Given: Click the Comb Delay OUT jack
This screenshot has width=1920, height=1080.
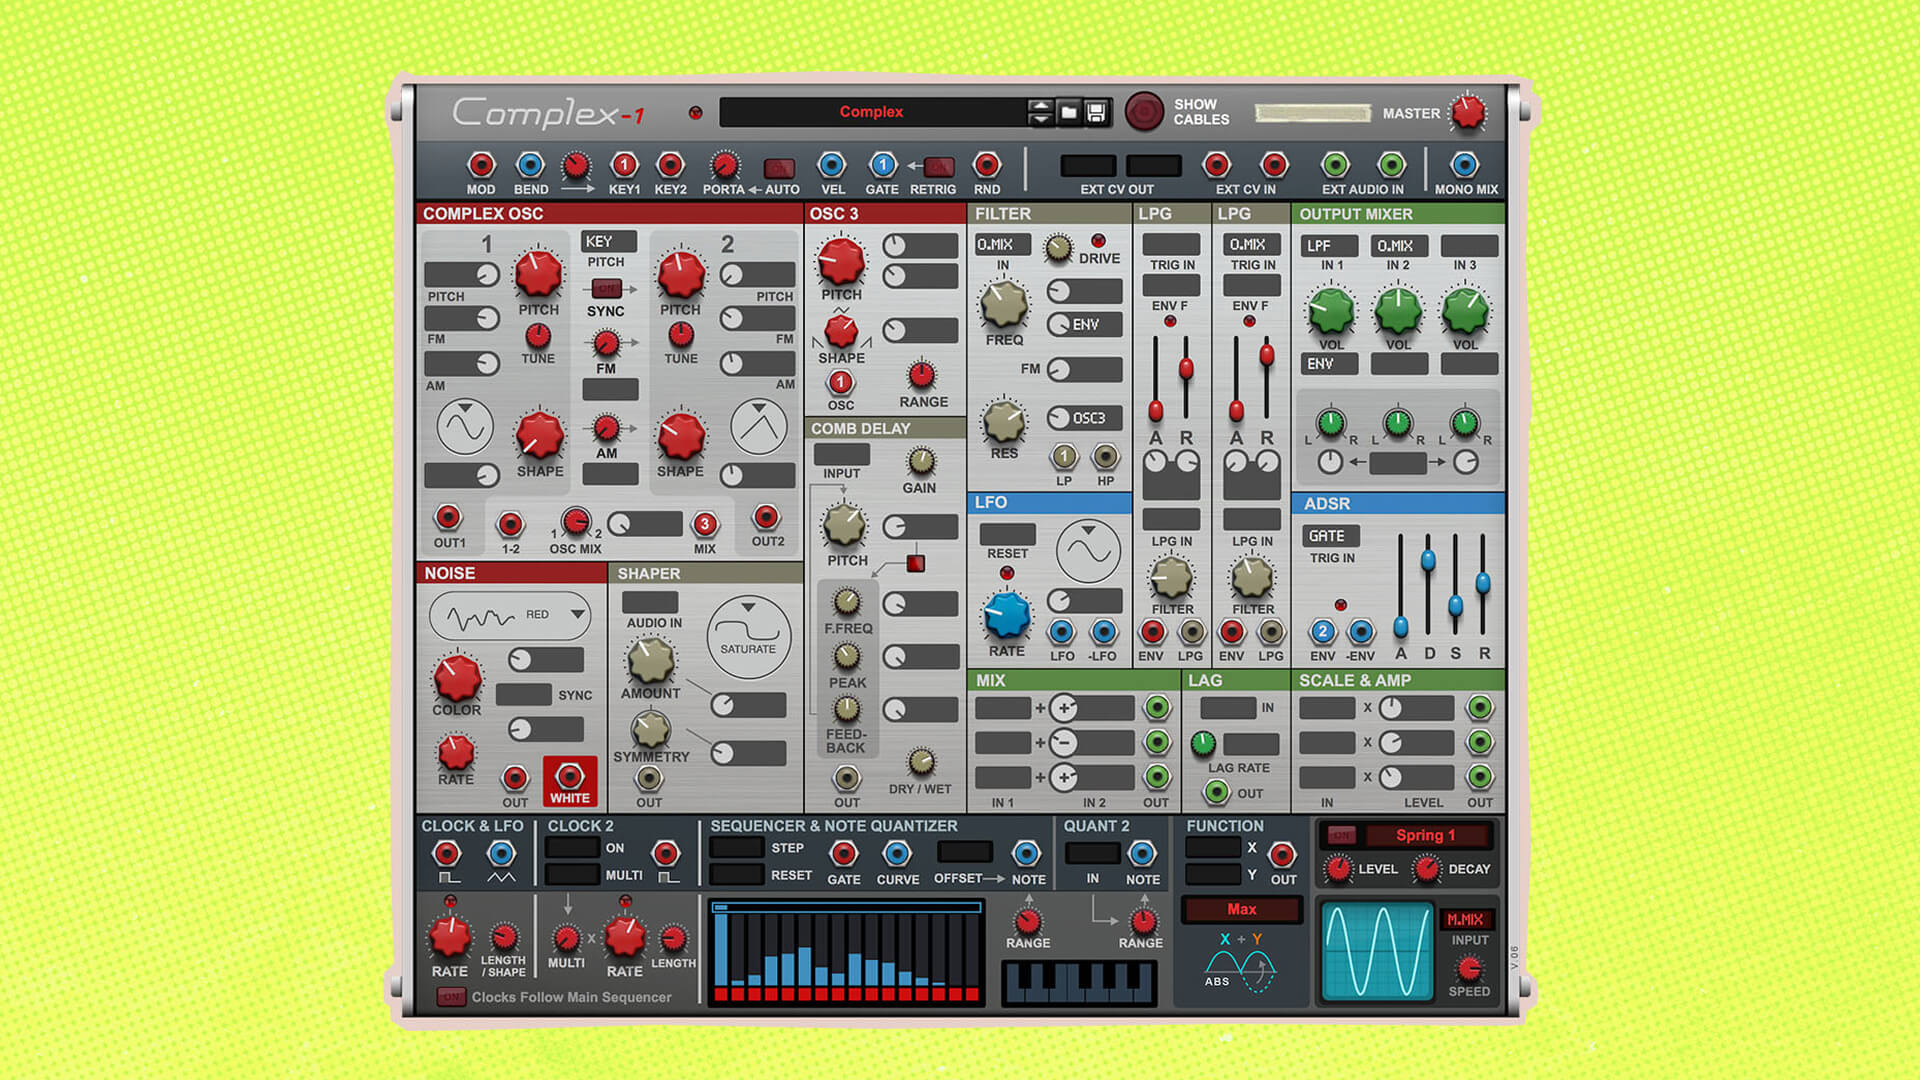Looking at the screenshot, I should [x=847, y=779].
